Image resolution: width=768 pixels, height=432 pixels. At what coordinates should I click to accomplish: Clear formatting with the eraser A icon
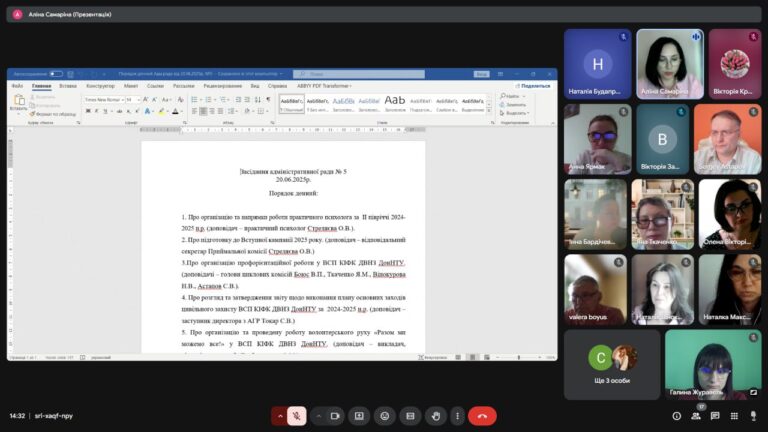(180, 99)
